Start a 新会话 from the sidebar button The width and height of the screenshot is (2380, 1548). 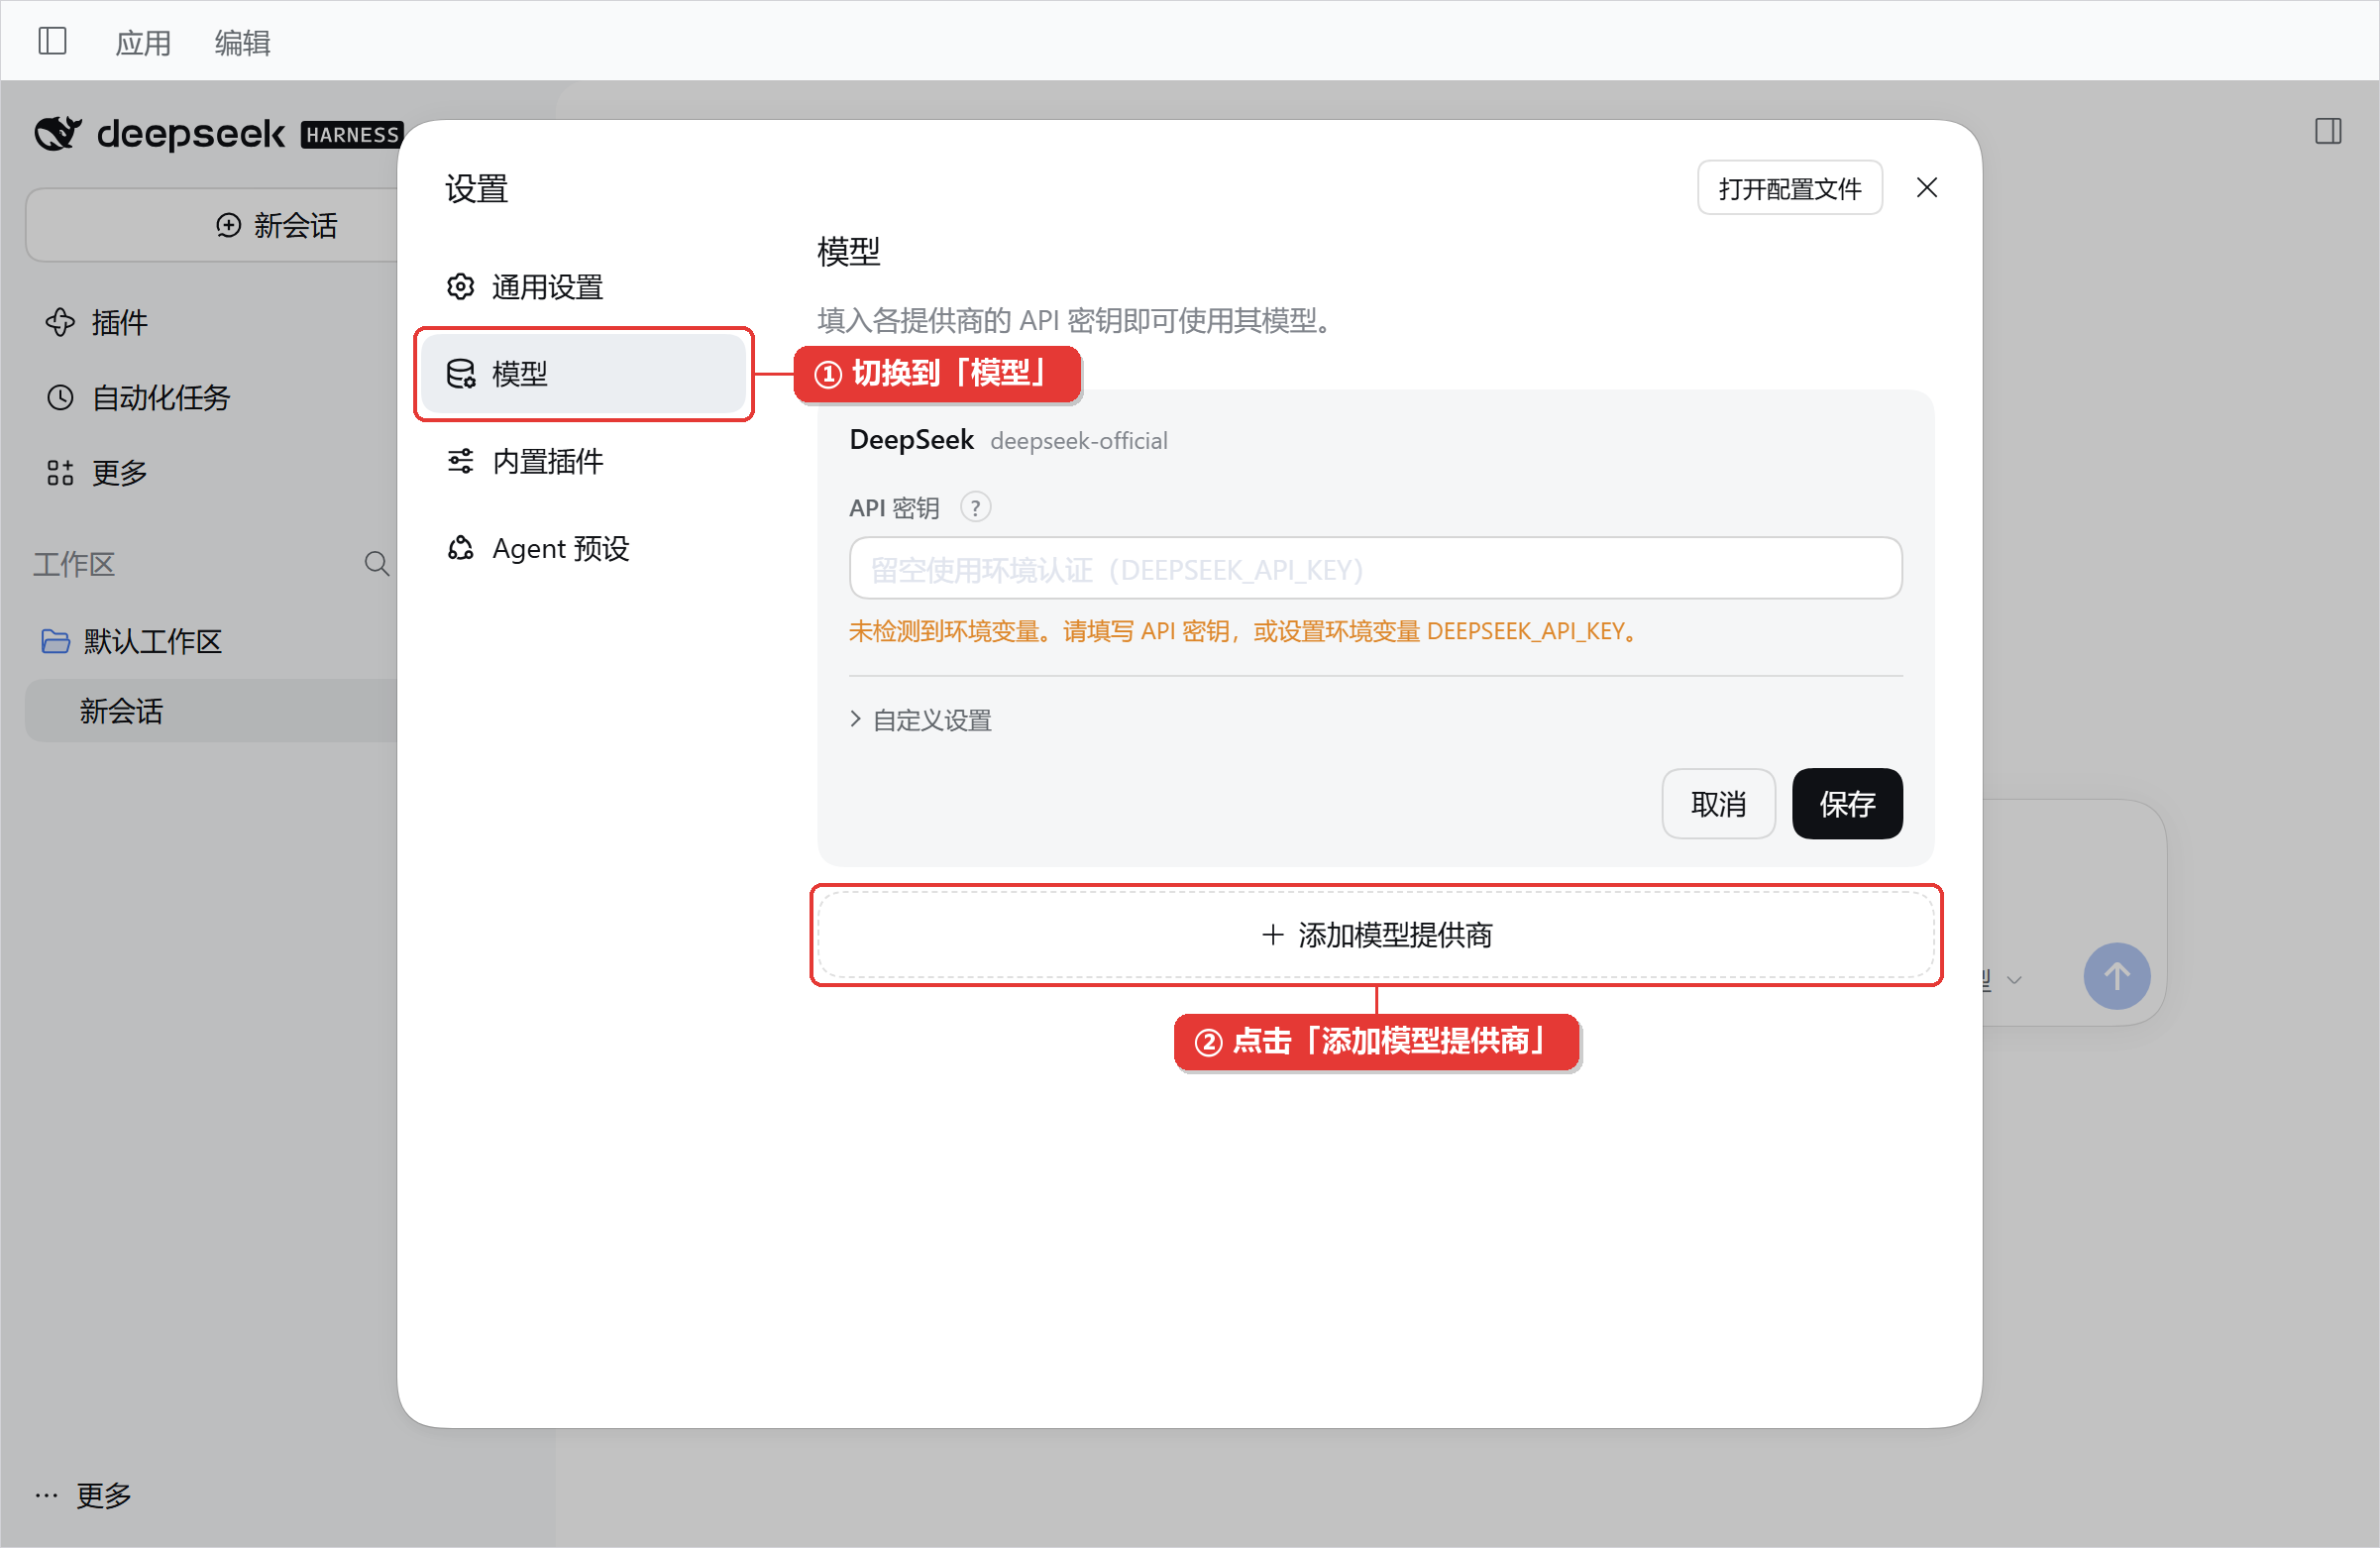pos(213,225)
